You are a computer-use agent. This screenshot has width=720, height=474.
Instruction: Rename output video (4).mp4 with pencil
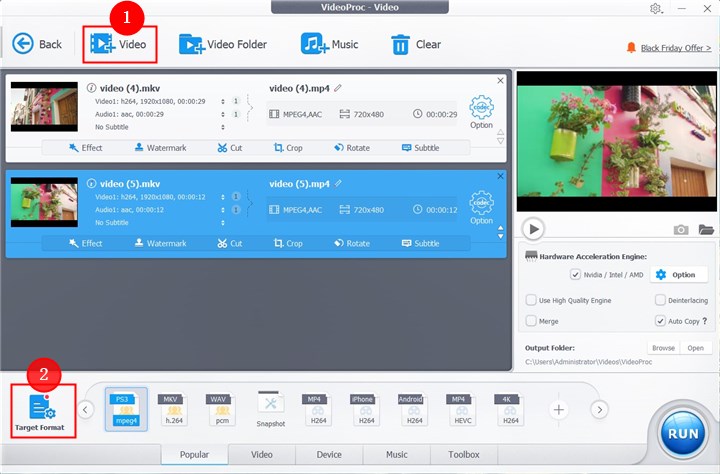click(x=338, y=88)
